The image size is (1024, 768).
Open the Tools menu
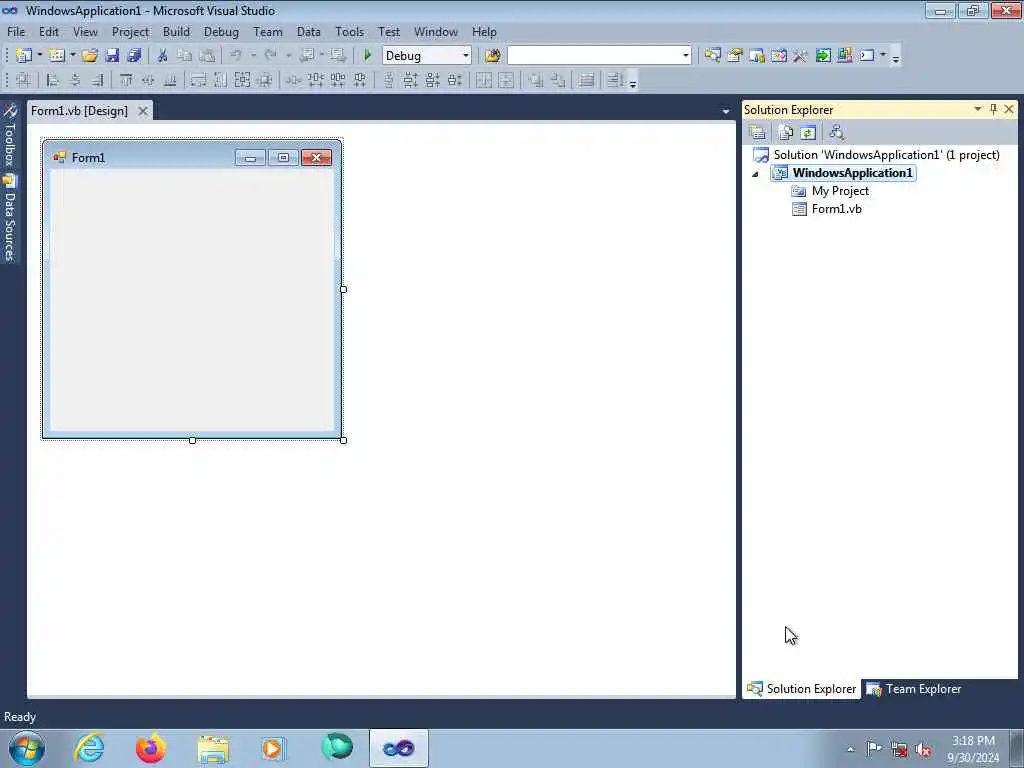349,31
